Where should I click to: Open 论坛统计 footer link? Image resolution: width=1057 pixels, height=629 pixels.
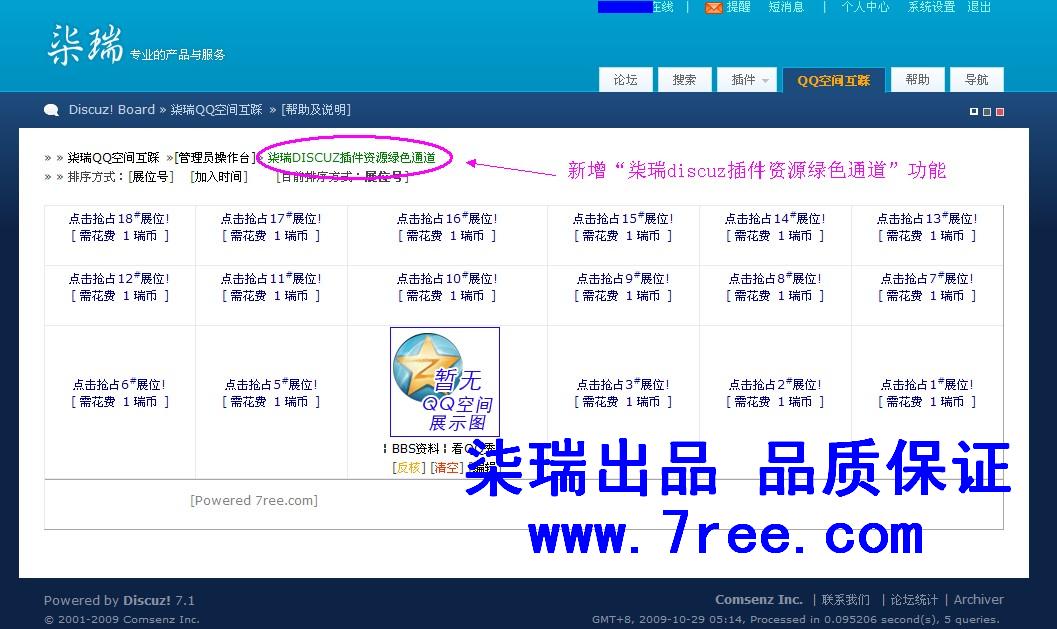pos(914,599)
